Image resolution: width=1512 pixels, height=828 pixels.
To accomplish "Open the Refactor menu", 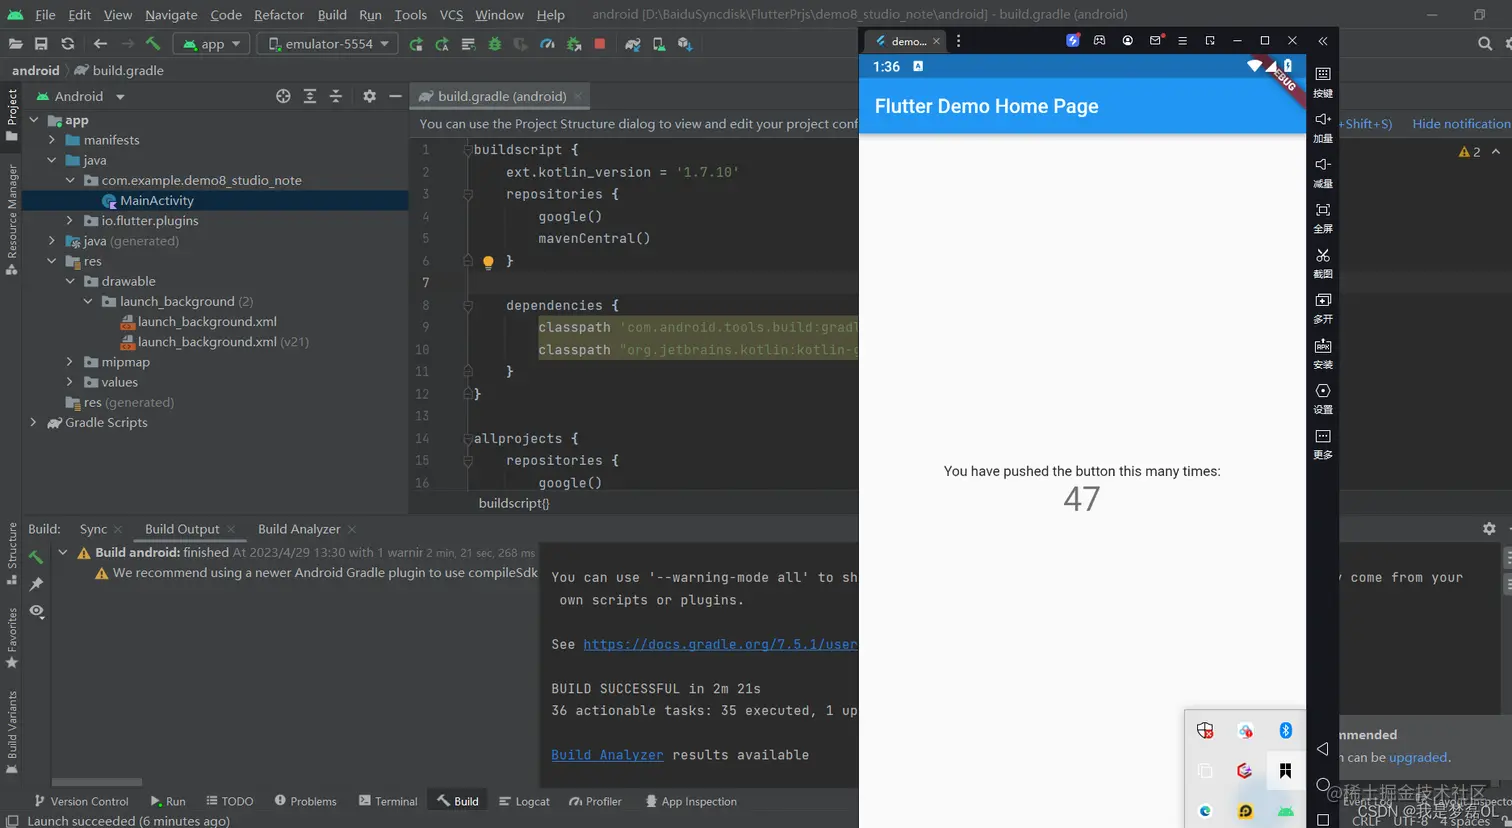I will pos(279,14).
